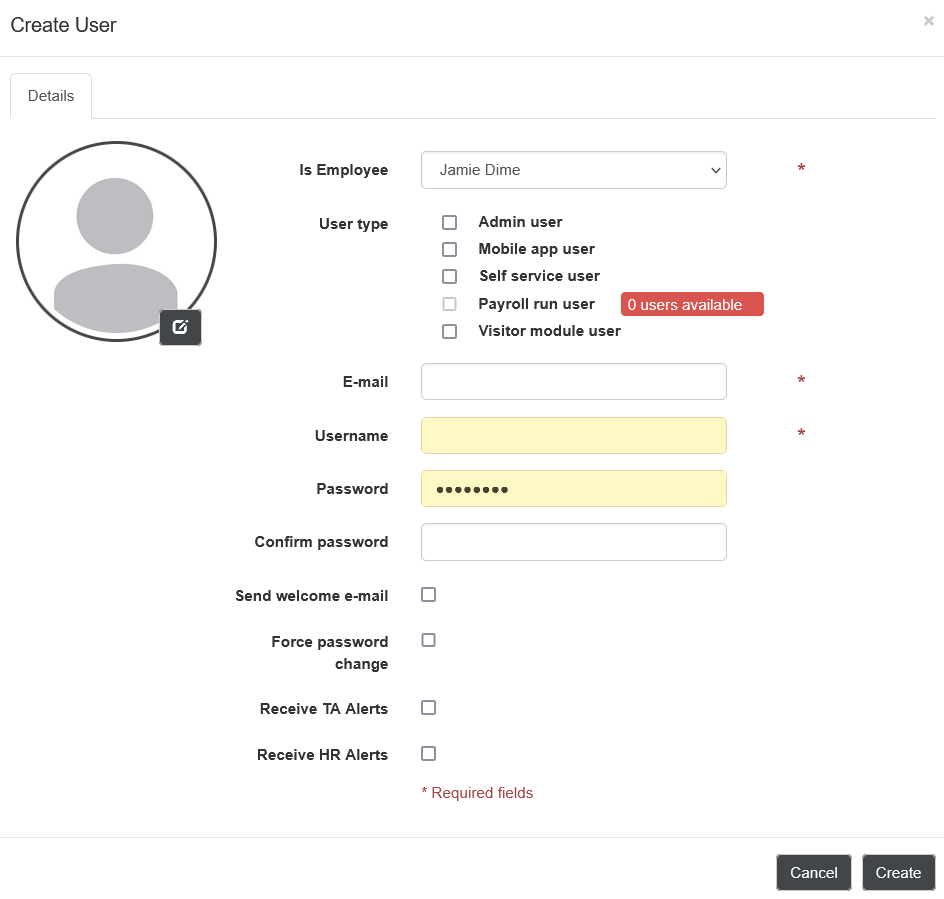This screenshot has width=944, height=899.
Task: Enable Receive TA Alerts
Action: click(428, 707)
